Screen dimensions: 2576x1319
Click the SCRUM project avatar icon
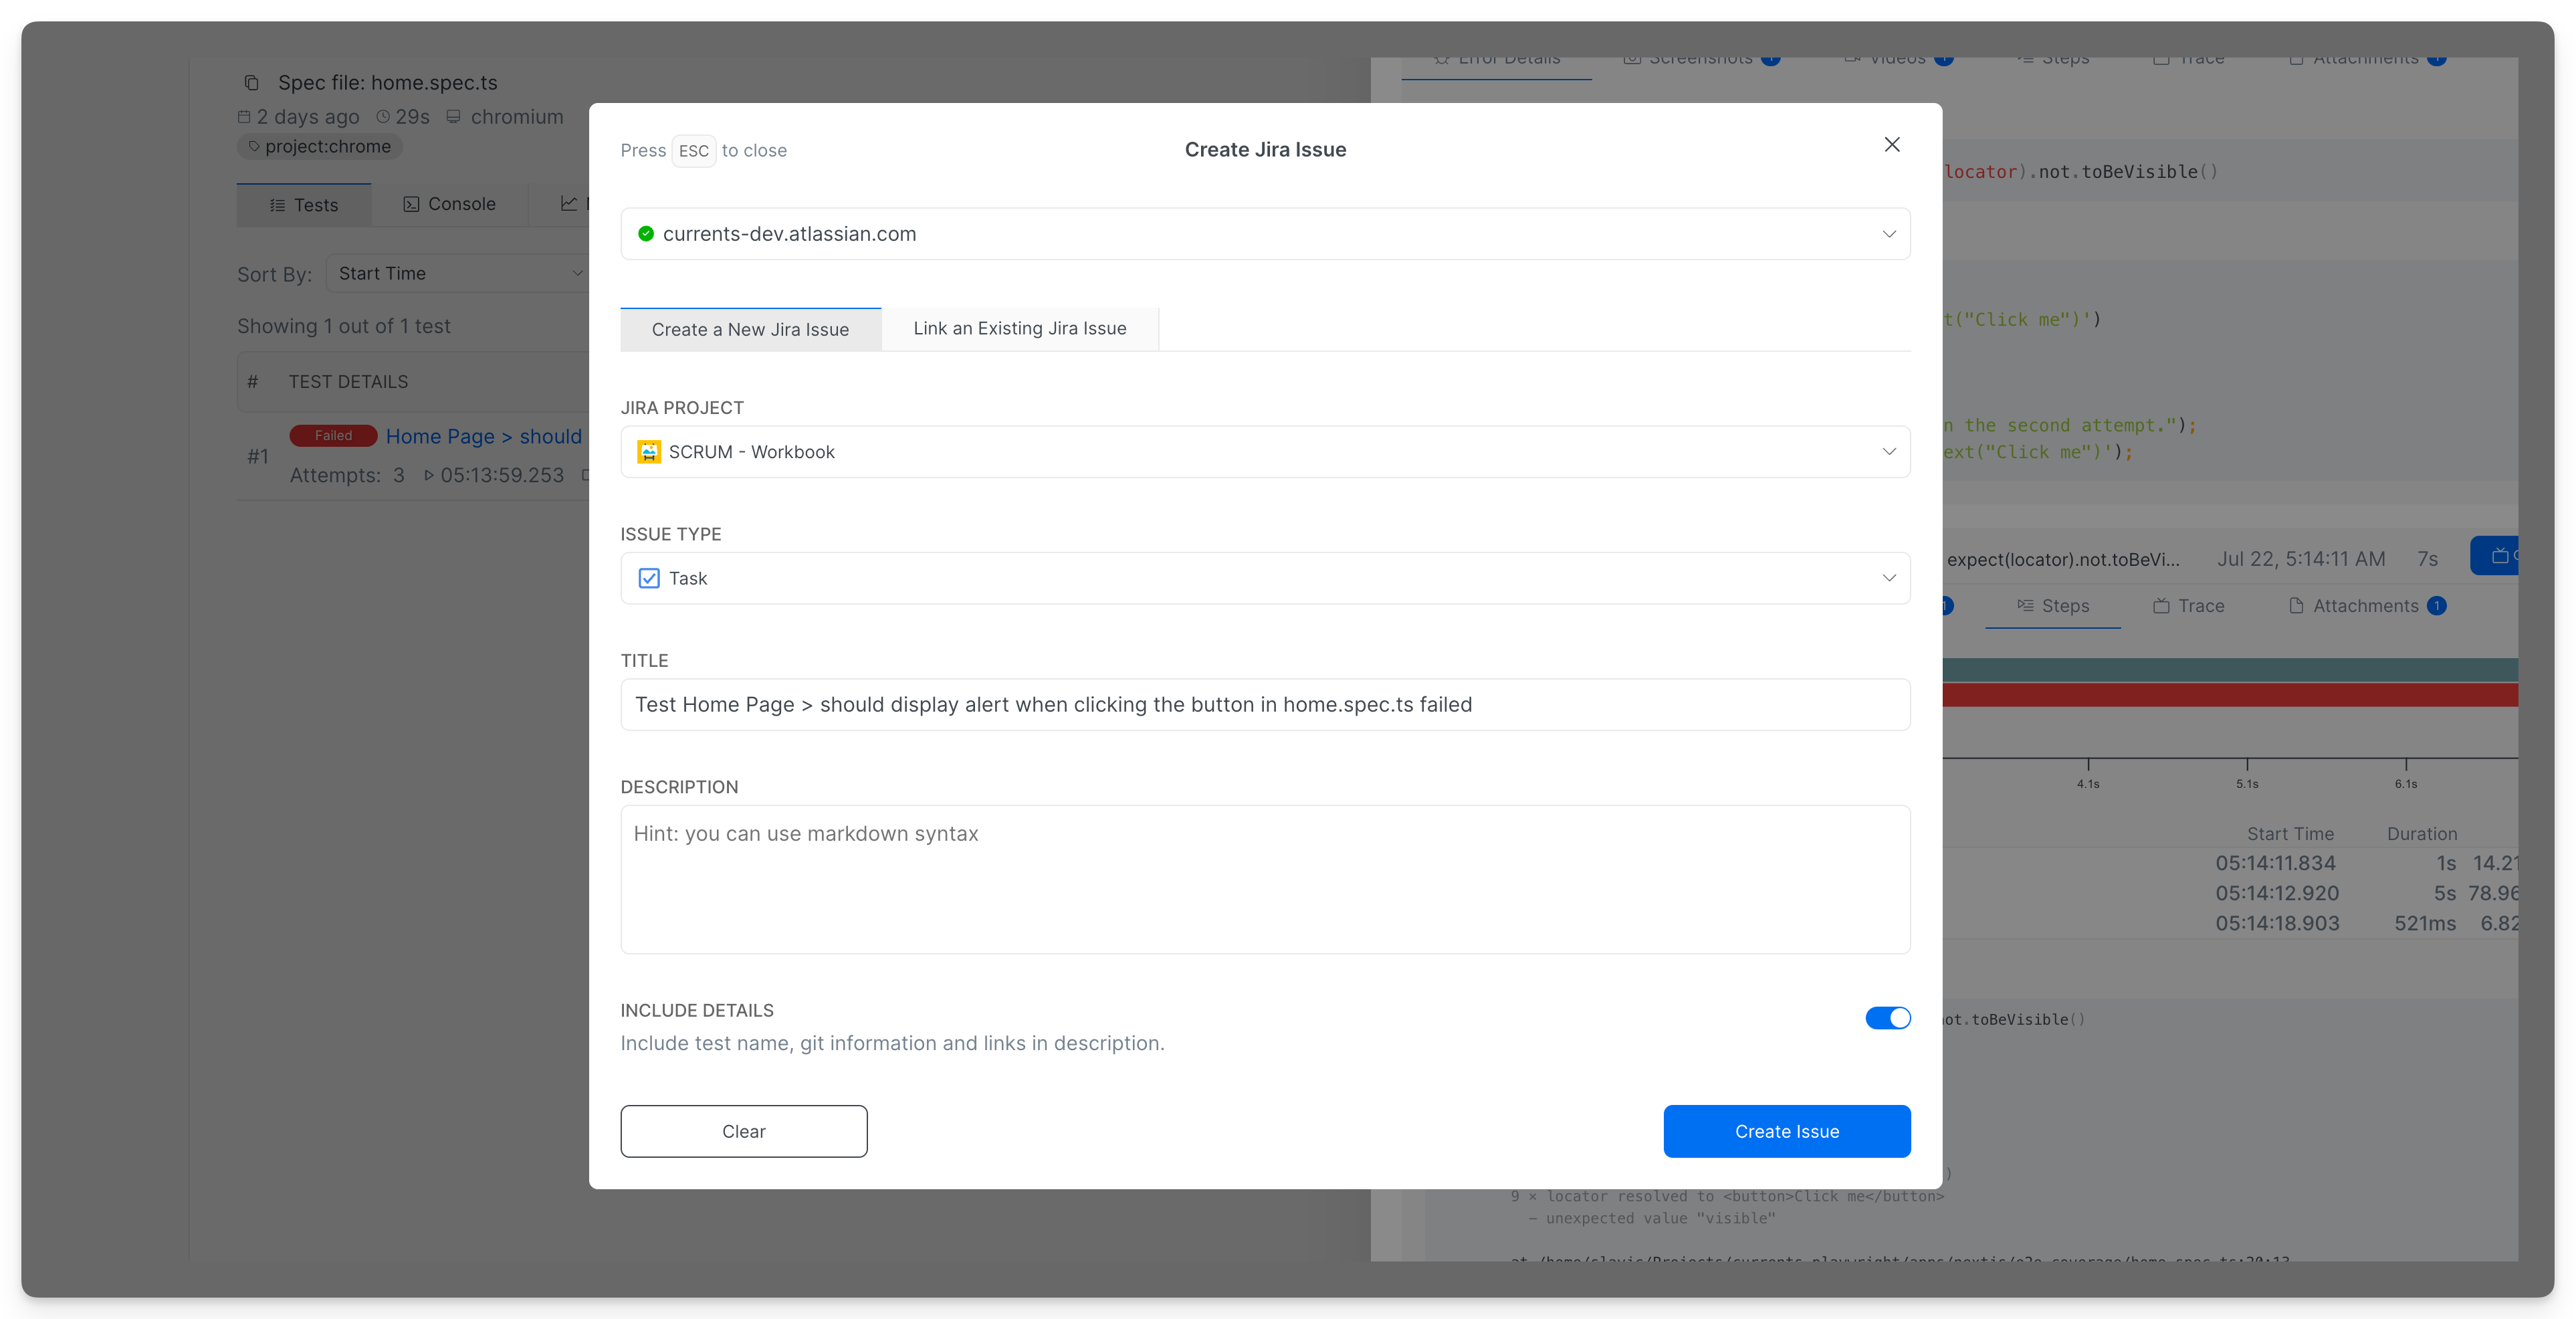tap(649, 452)
